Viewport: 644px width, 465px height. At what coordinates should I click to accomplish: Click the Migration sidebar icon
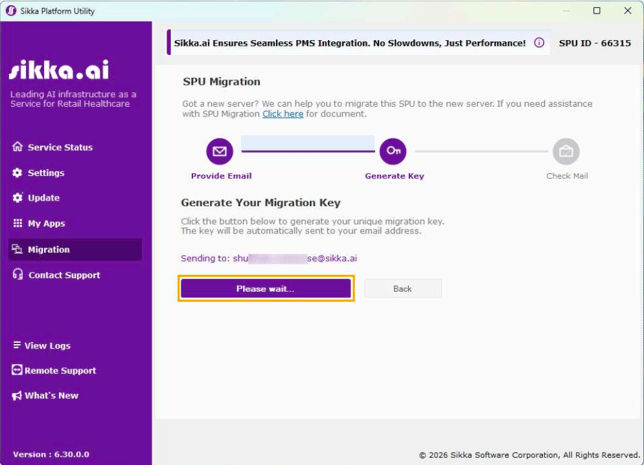[17, 249]
